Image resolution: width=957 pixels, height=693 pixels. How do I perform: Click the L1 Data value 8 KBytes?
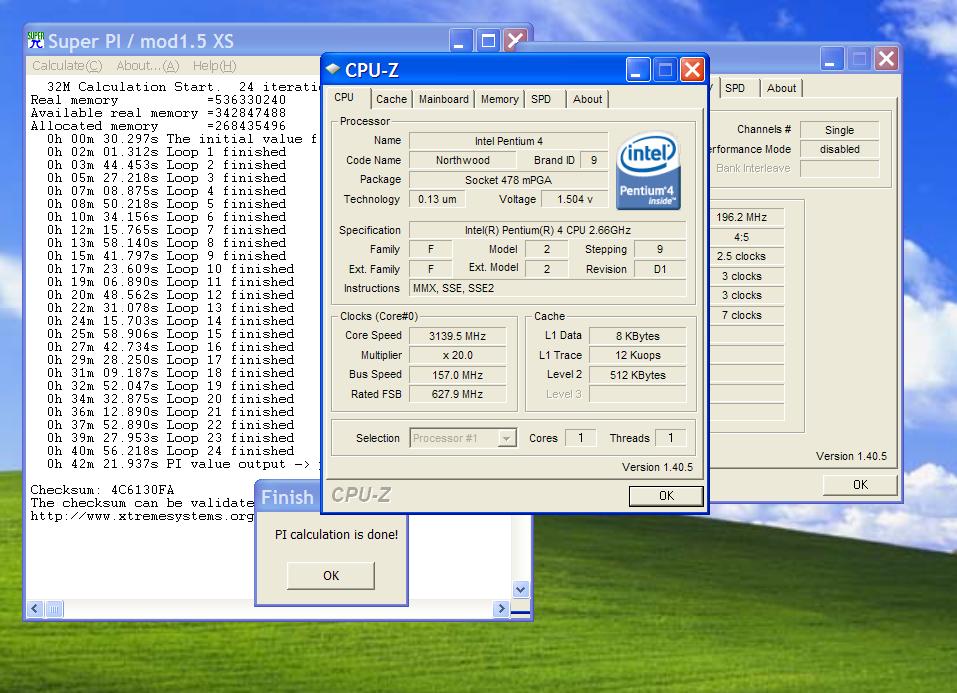[637, 336]
